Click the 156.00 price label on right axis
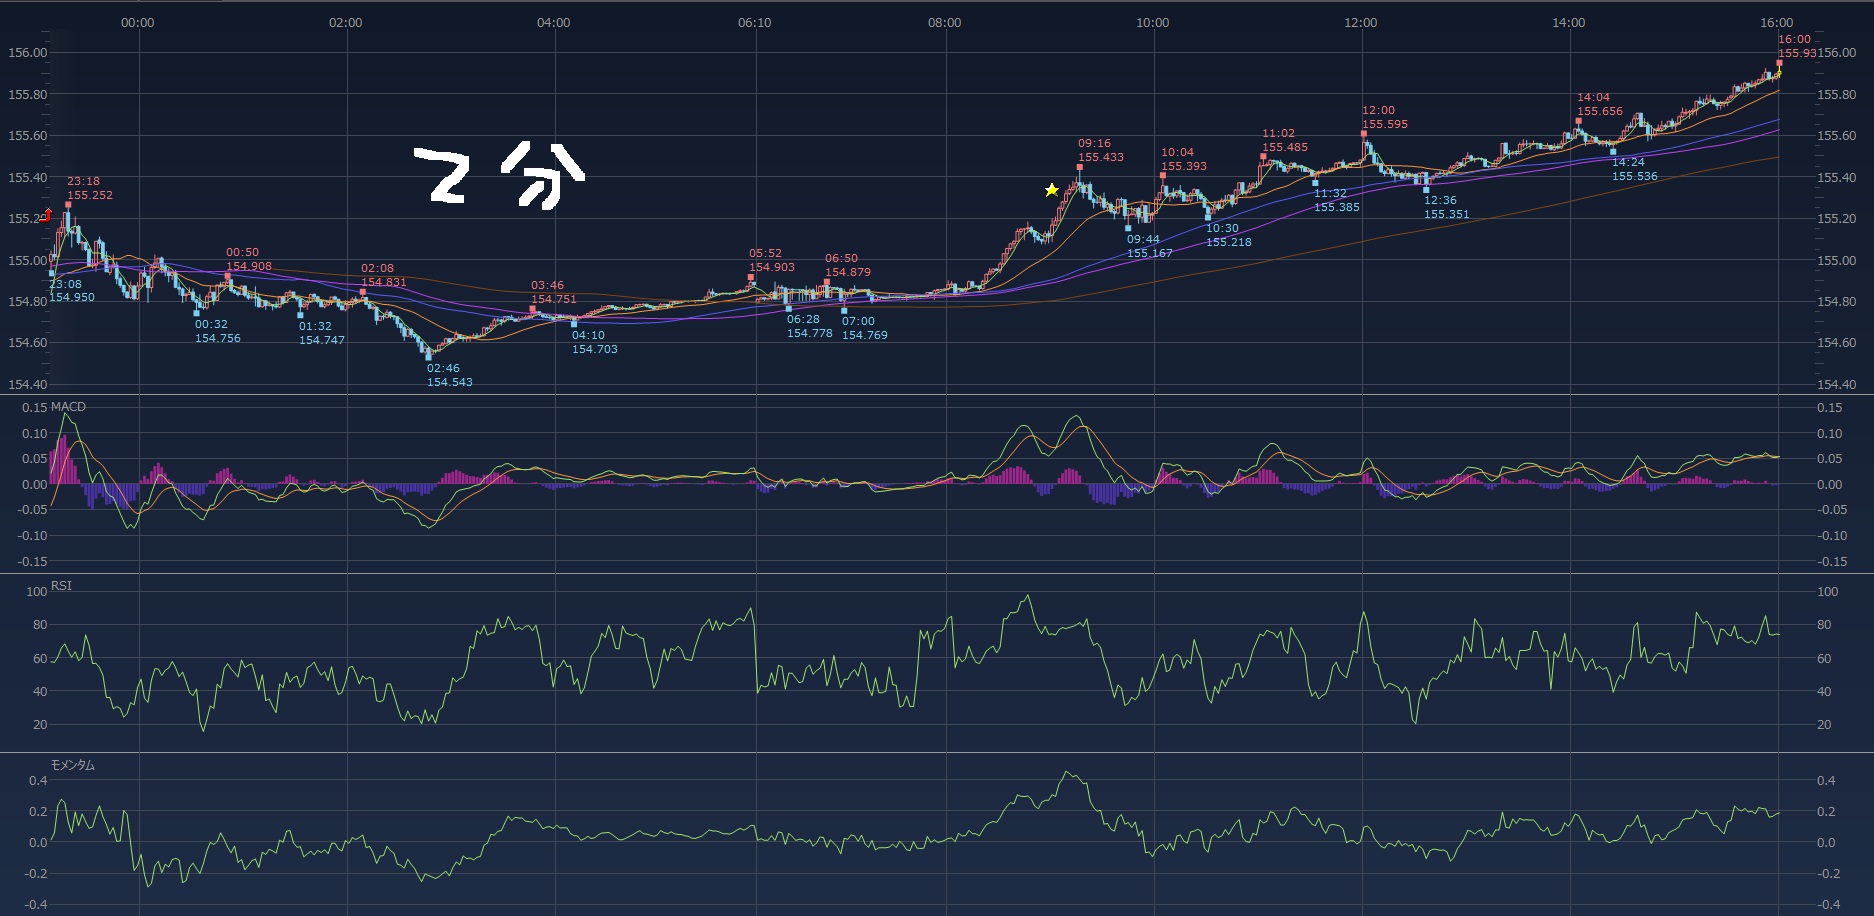The width and height of the screenshot is (1874, 916). [1836, 53]
